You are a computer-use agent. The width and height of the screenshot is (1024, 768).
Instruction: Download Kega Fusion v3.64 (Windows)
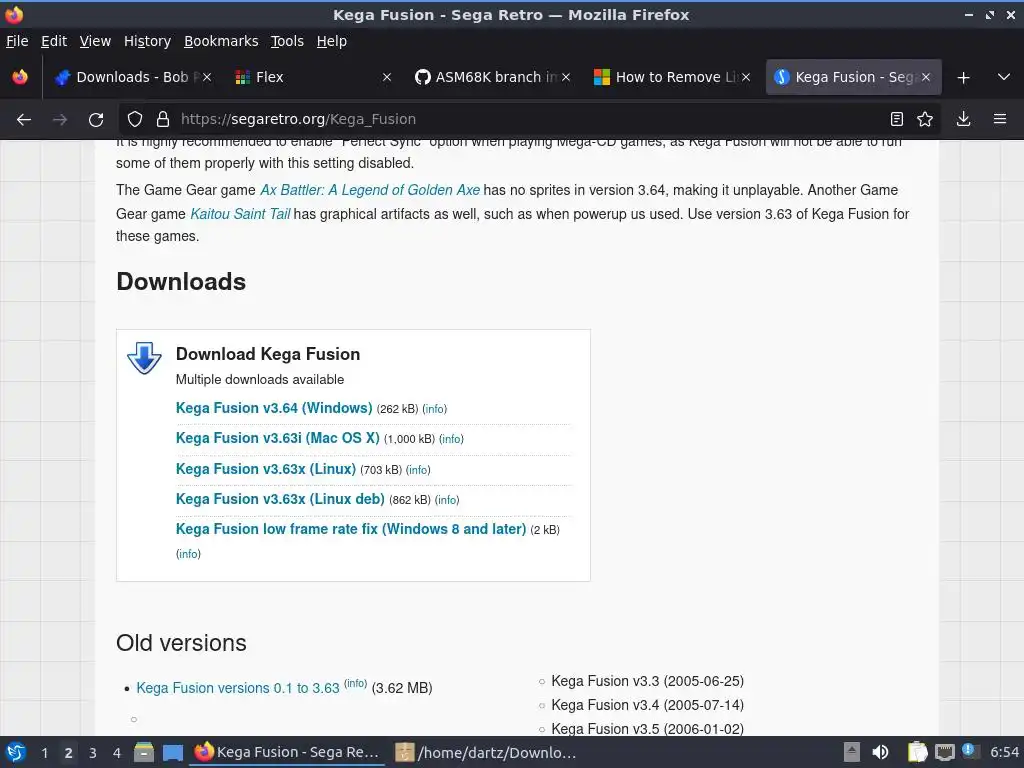point(274,408)
